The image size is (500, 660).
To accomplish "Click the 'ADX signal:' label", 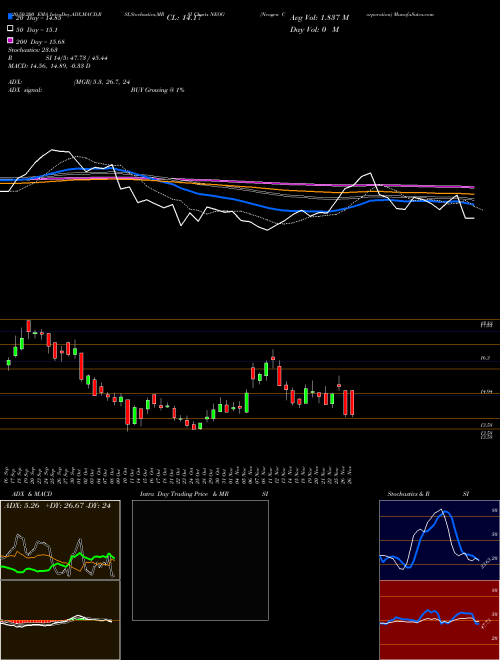I will point(25,90).
